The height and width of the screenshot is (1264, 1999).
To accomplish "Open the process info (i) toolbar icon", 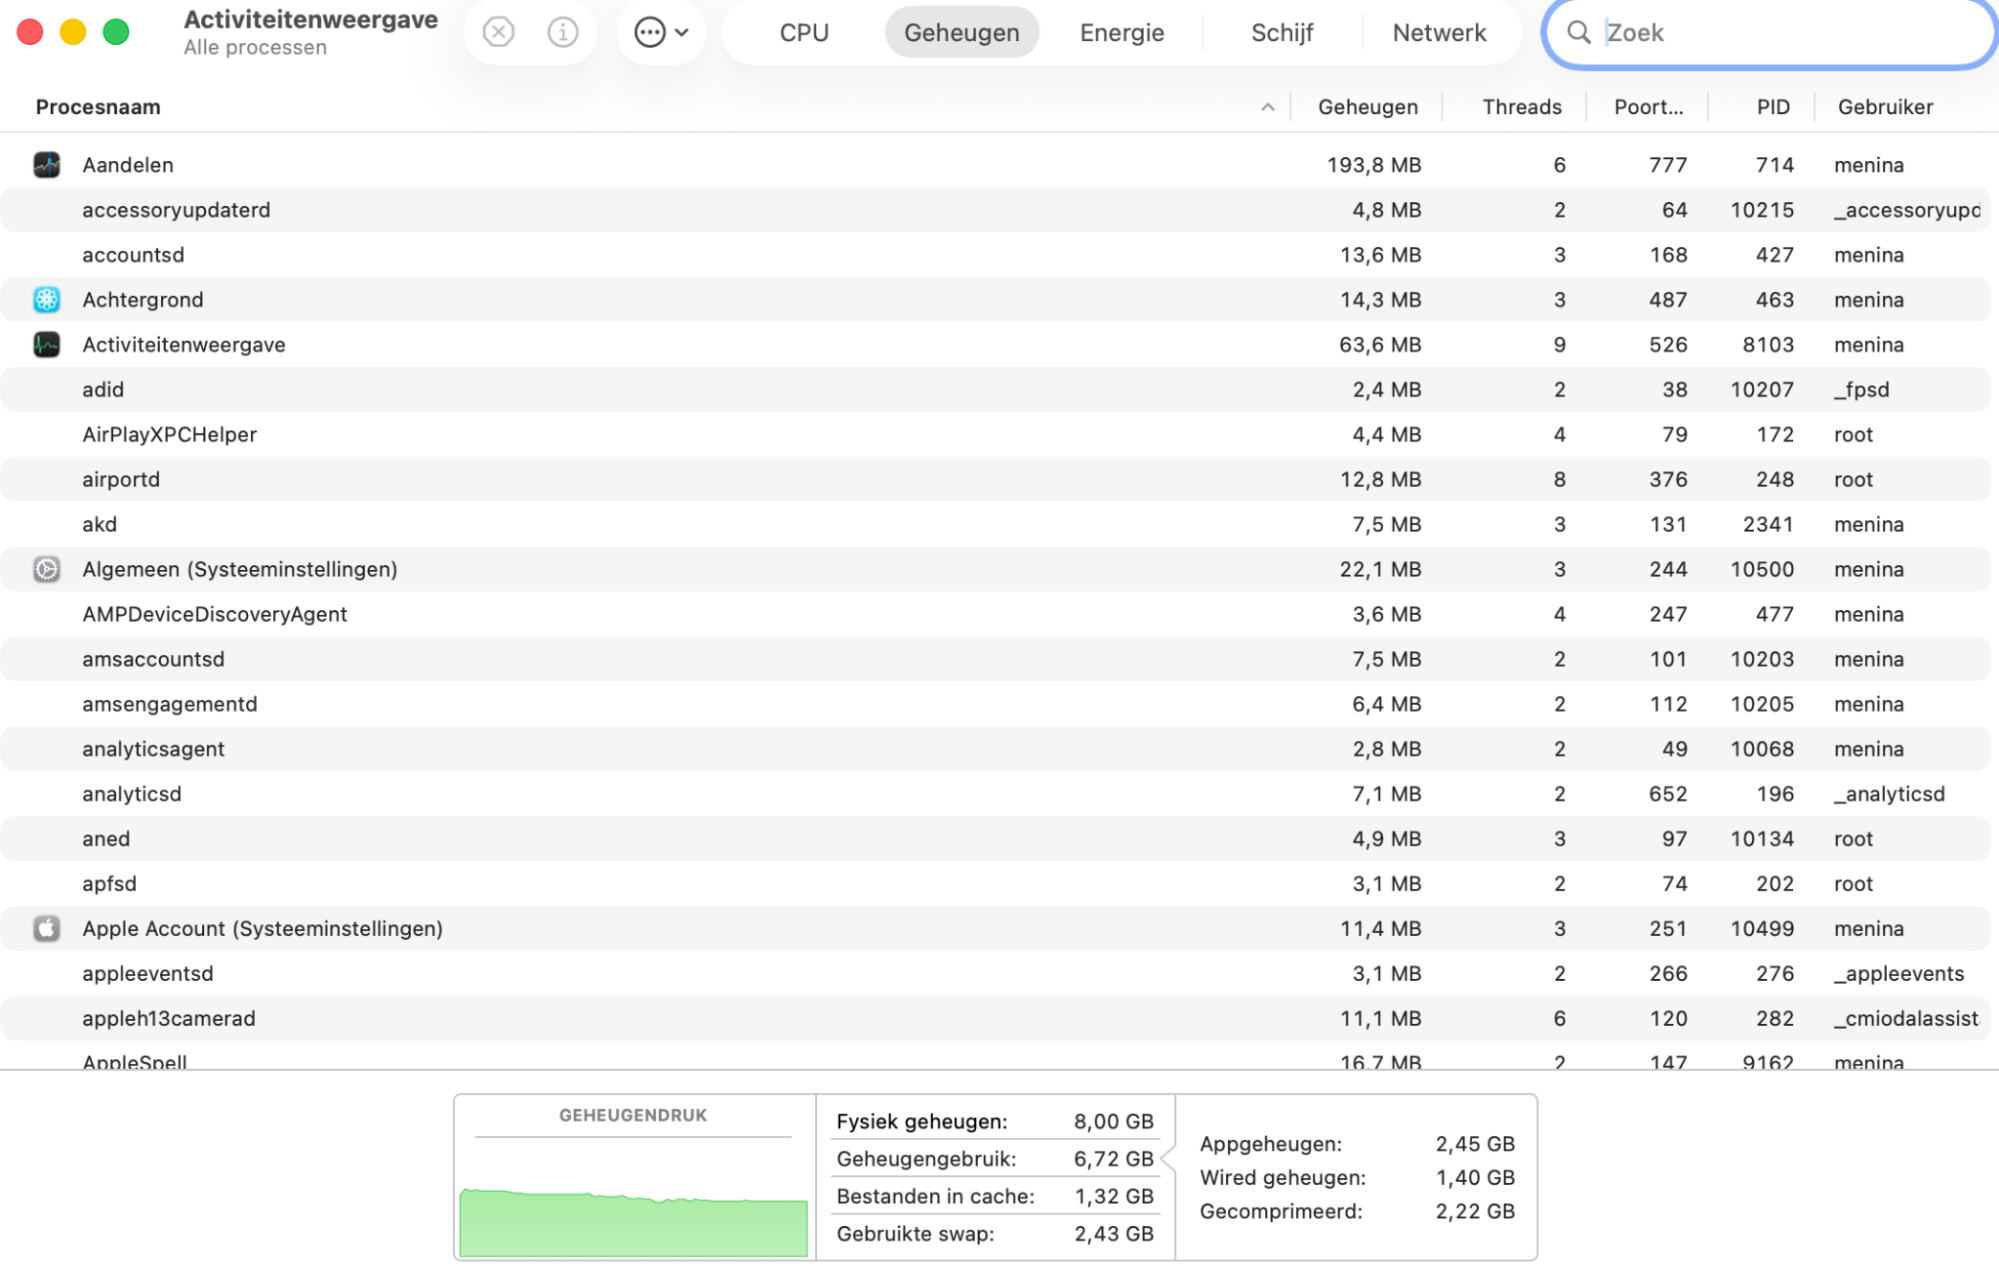I will (x=563, y=32).
